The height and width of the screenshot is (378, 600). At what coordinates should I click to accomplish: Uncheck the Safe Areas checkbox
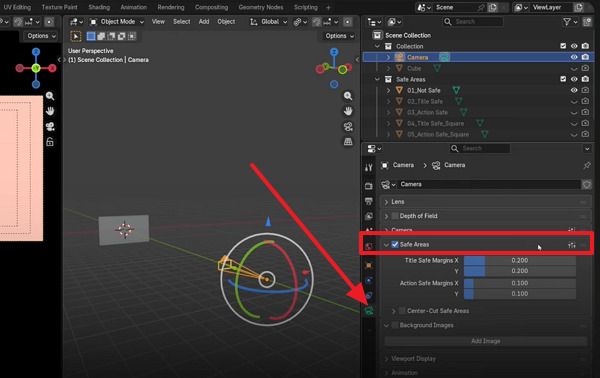click(x=395, y=244)
